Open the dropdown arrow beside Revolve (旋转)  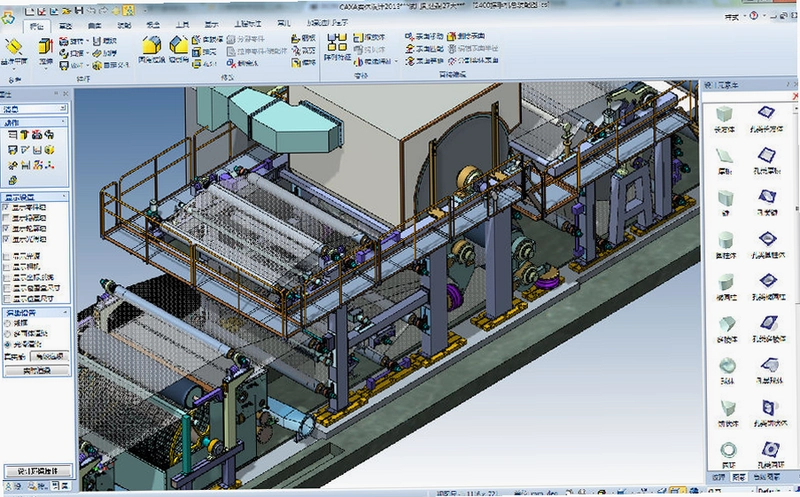click(x=87, y=41)
